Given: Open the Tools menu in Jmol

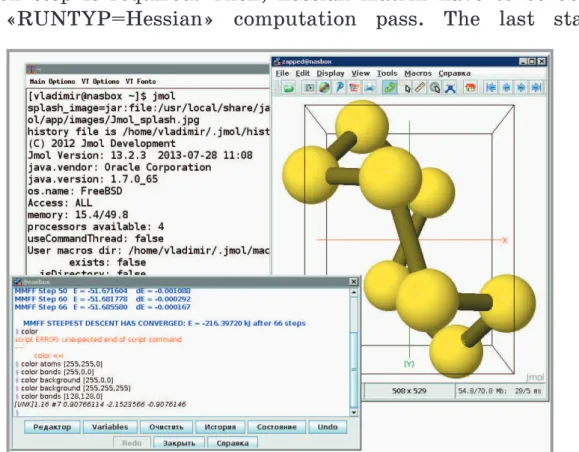Looking at the screenshot, I should click(387, 73).
